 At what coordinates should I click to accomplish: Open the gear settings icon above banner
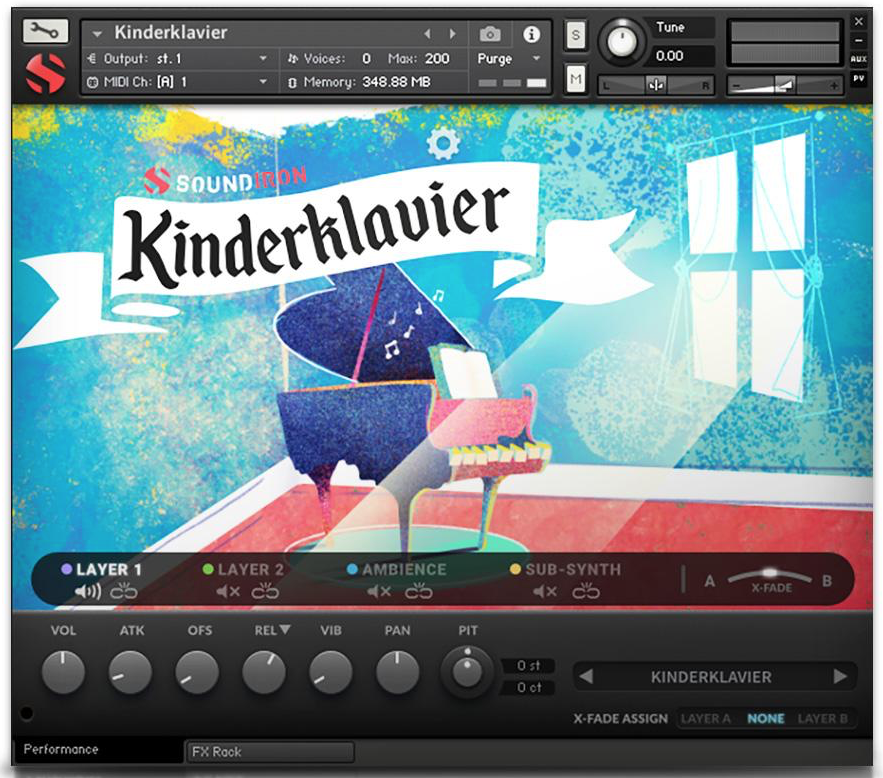pos(443,143)
